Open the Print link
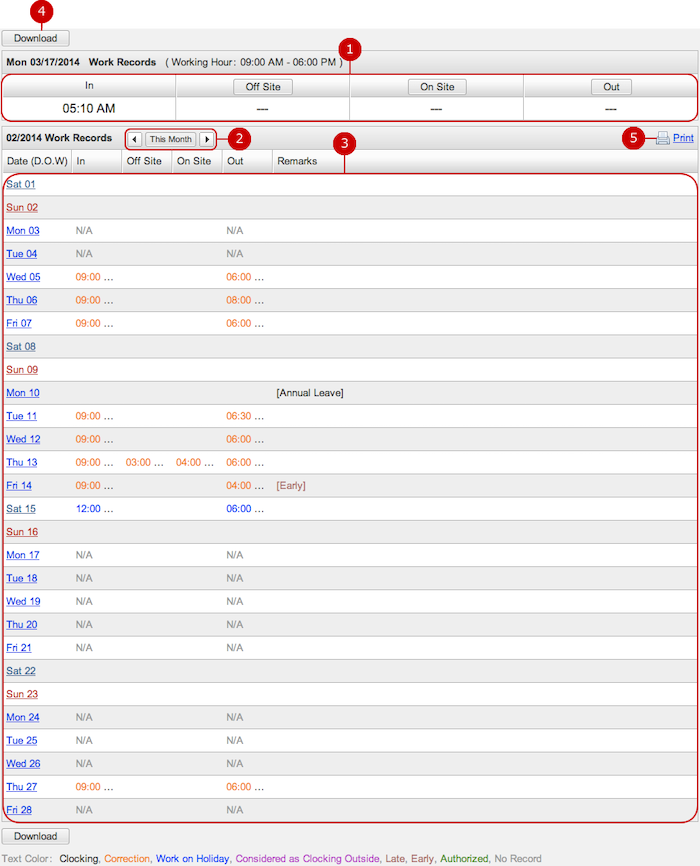 tap(683, 138)
